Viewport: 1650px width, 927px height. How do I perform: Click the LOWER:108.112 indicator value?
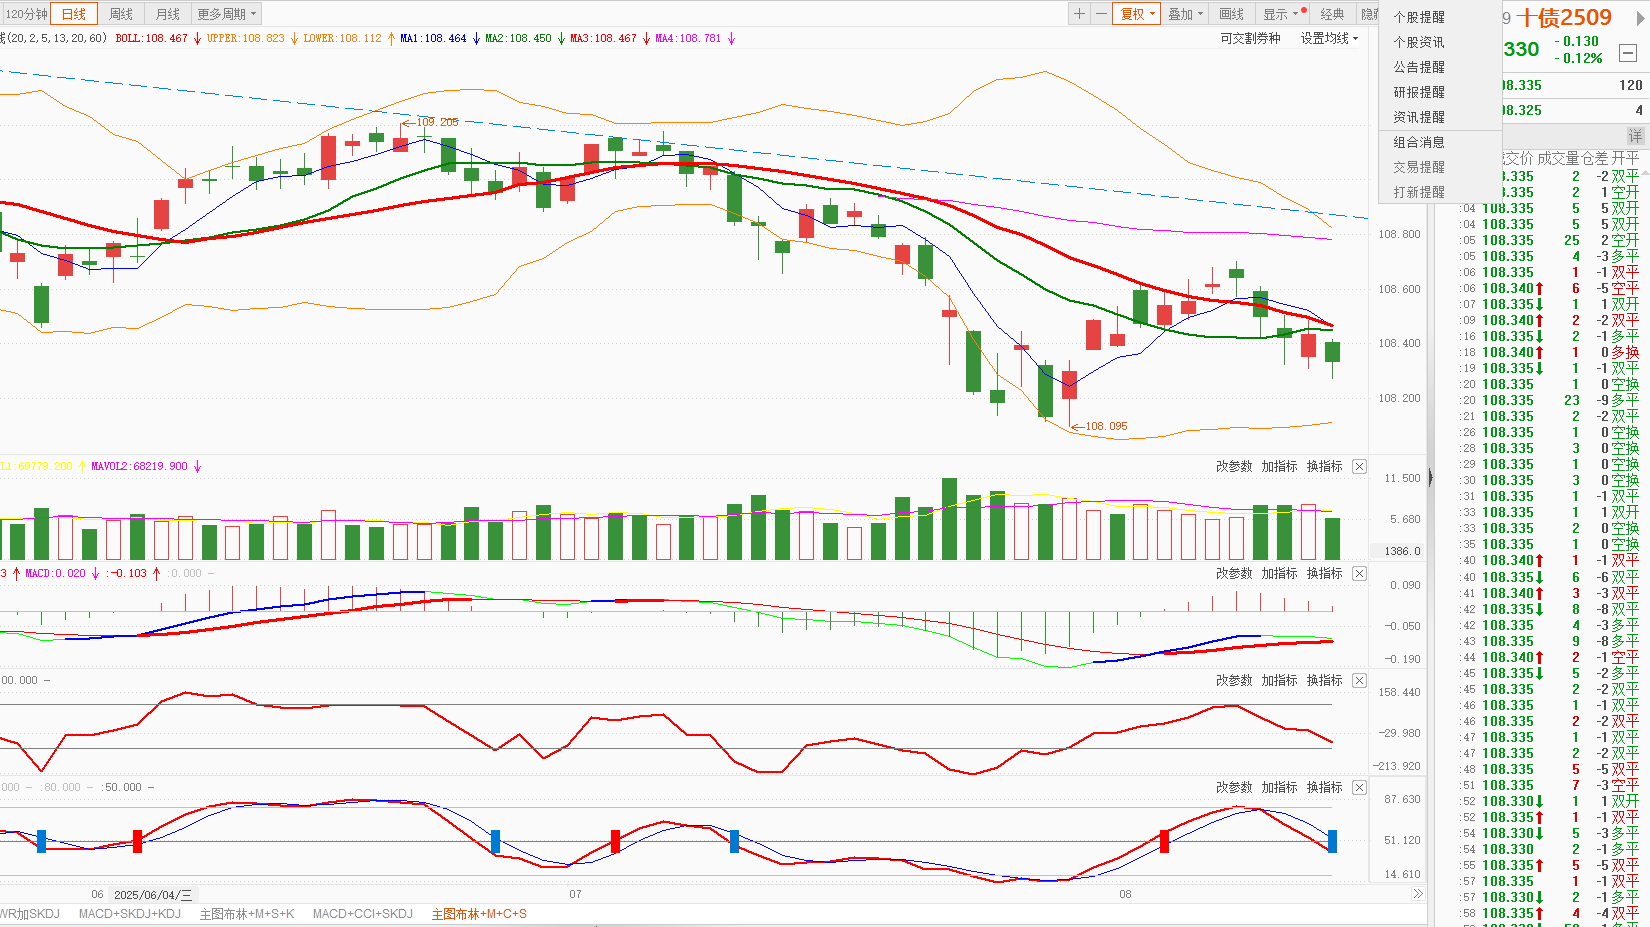(342, 38)
